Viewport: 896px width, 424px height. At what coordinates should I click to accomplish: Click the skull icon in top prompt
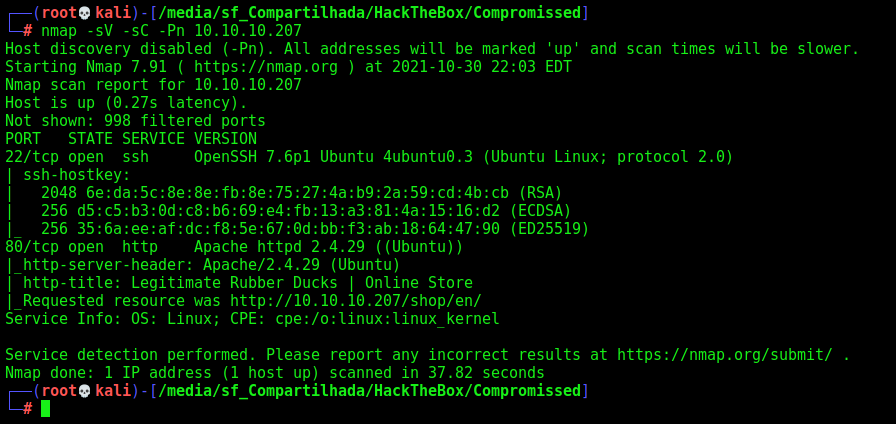[x=84, y=13]
